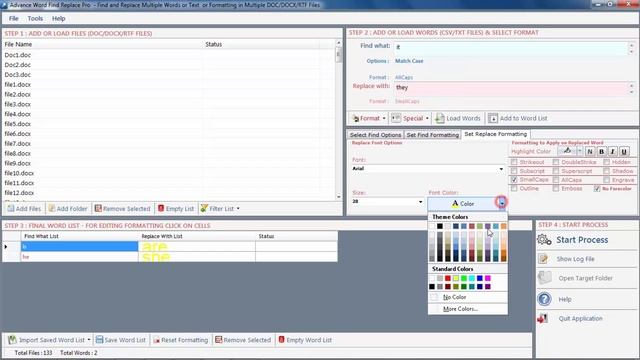Viewport: 640px width, 360px height.
Task: Click the Quit Application icon
Action: point(543,318)
